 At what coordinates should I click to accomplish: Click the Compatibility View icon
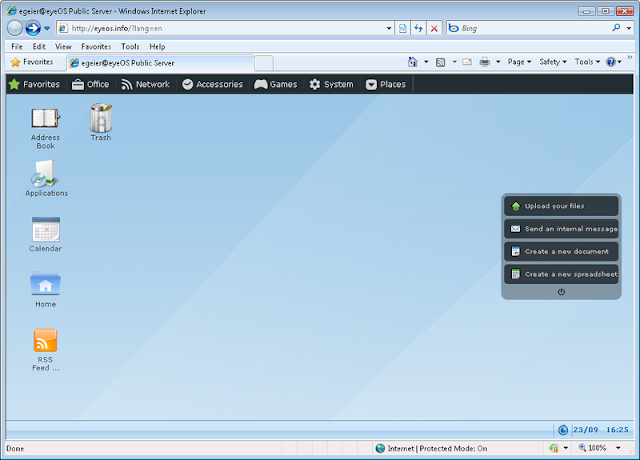pos(403,28)
